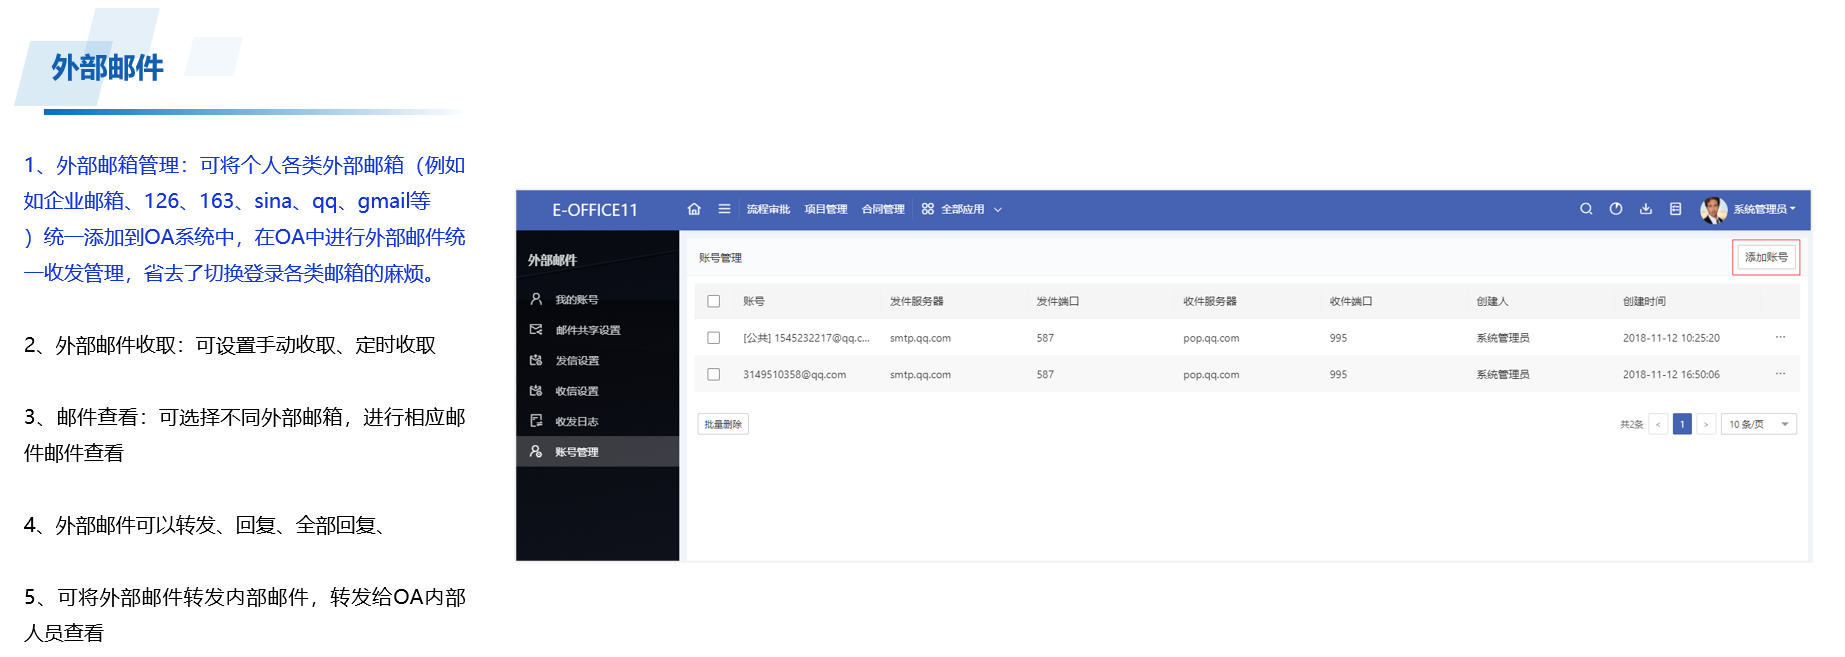Tick the select-all checkbox in table header
Image resolution: width=1845 pixels, height=657 pixels.
coord(714,301)
